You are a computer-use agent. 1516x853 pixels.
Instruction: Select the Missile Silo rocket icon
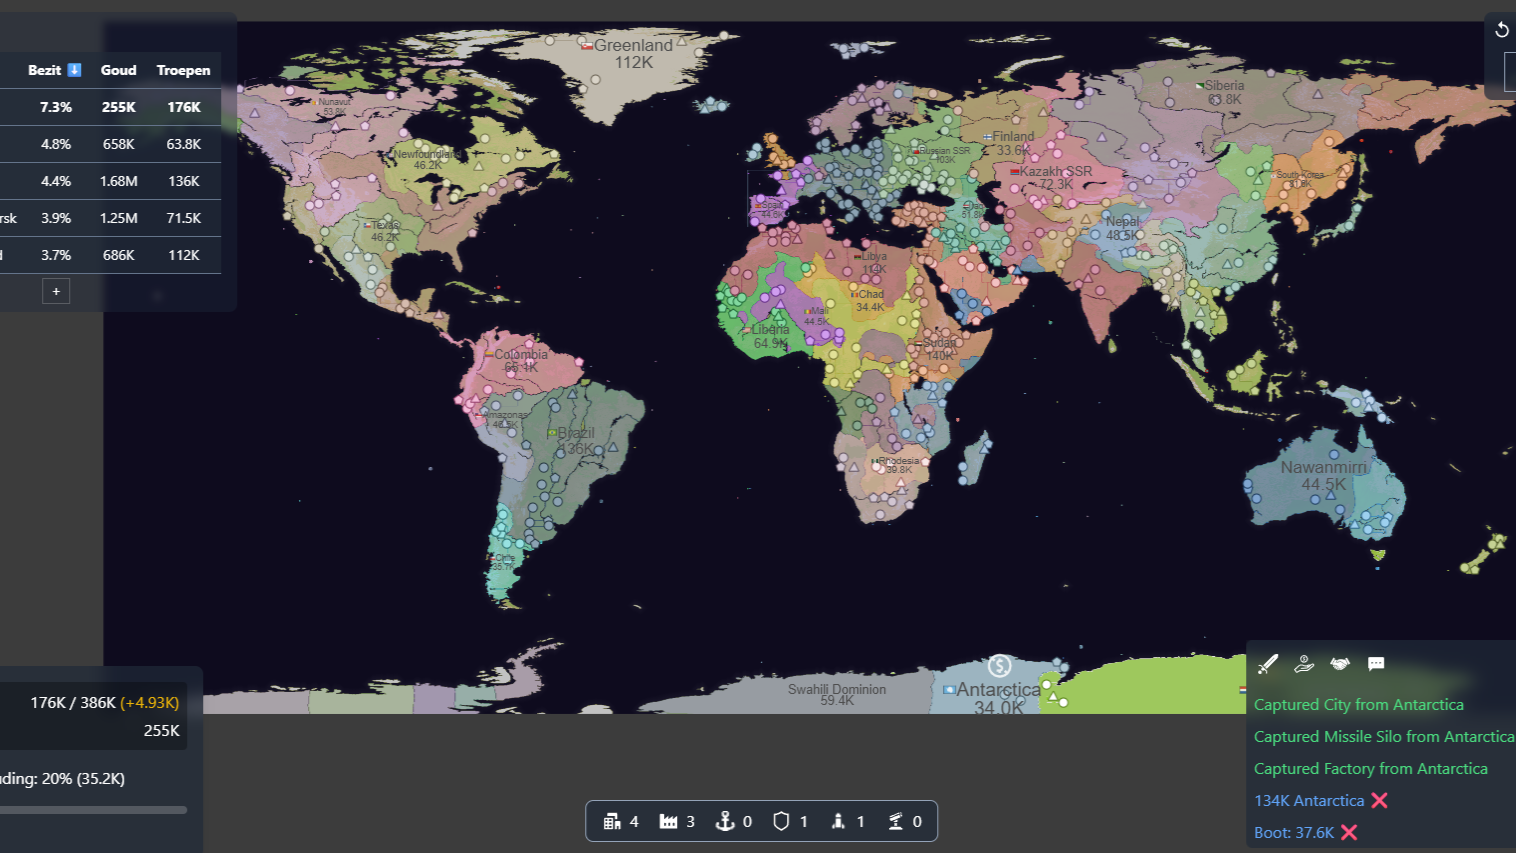click(838, 821)
